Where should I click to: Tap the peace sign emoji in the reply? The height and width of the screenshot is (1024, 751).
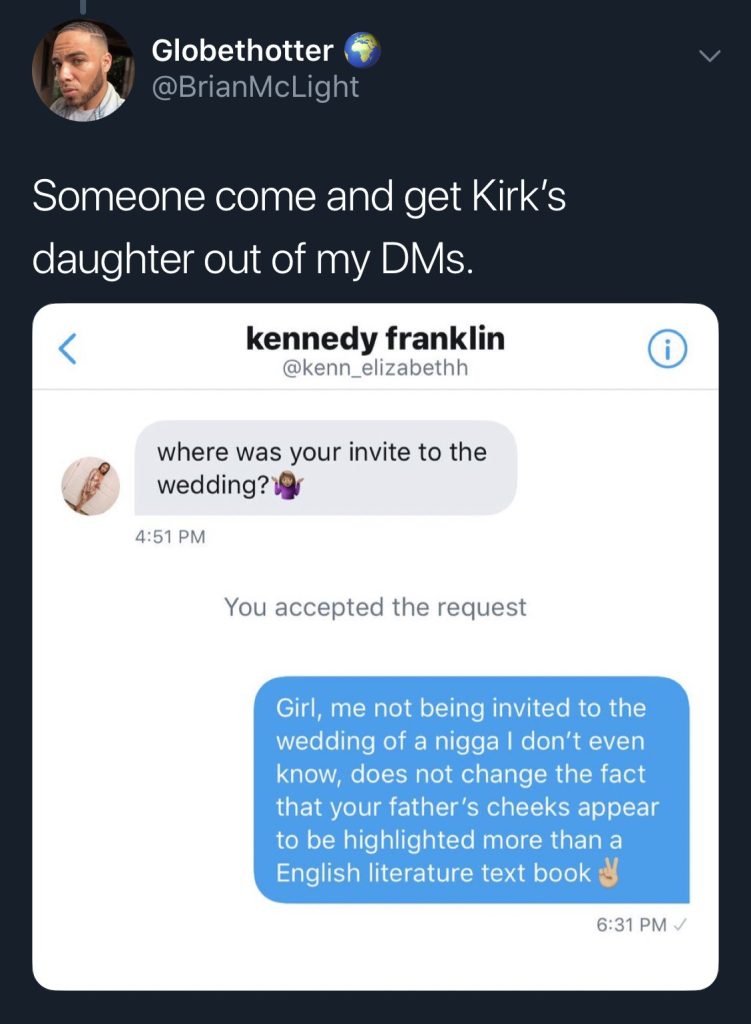point(608,872)
